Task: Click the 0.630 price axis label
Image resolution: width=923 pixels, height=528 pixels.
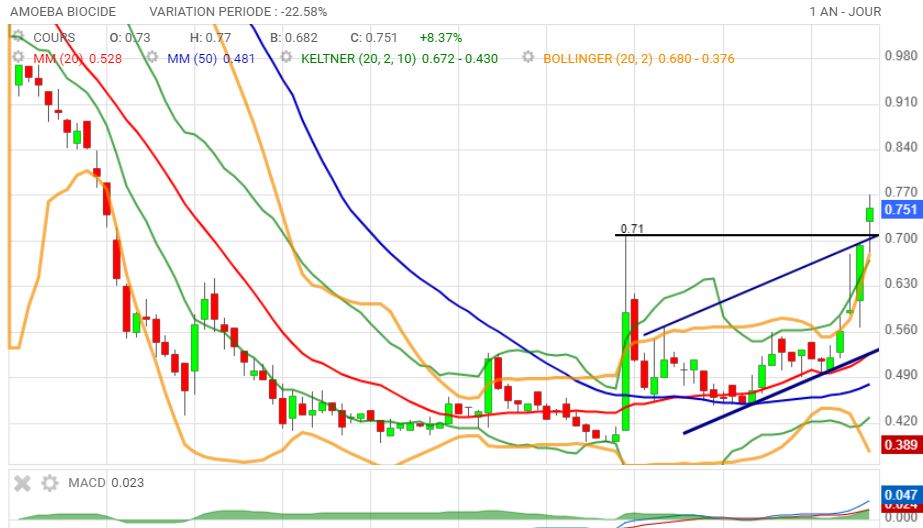Action: pyautogui.click(x=901, y=284)
